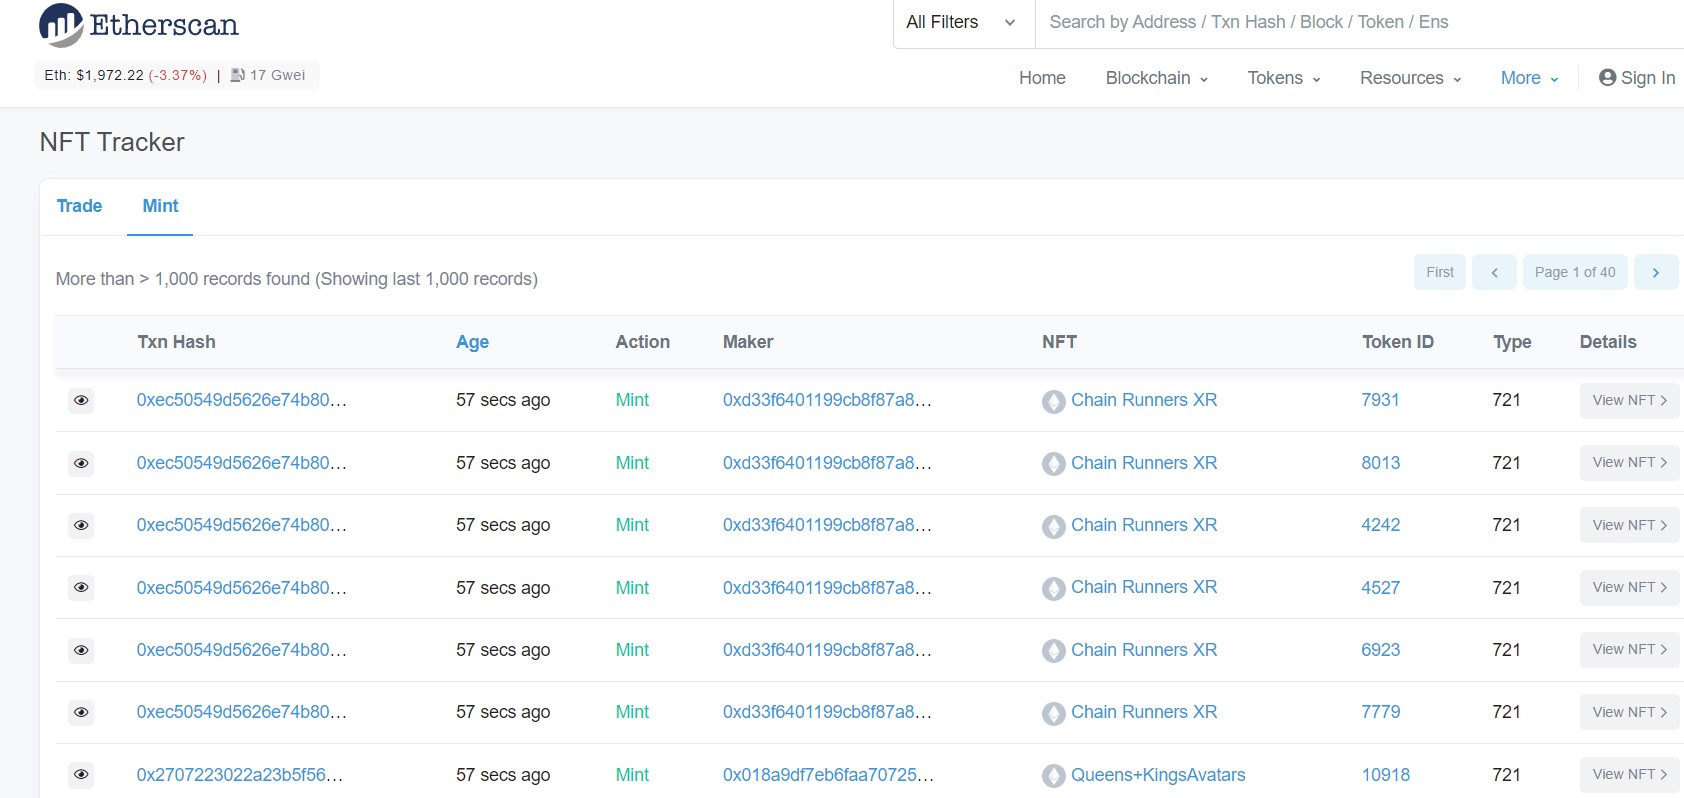This screenshot has height=798, width=1684.
Task: Open maker address 0x018a9df7eb6faa70725
Action: tap(829, 775)
